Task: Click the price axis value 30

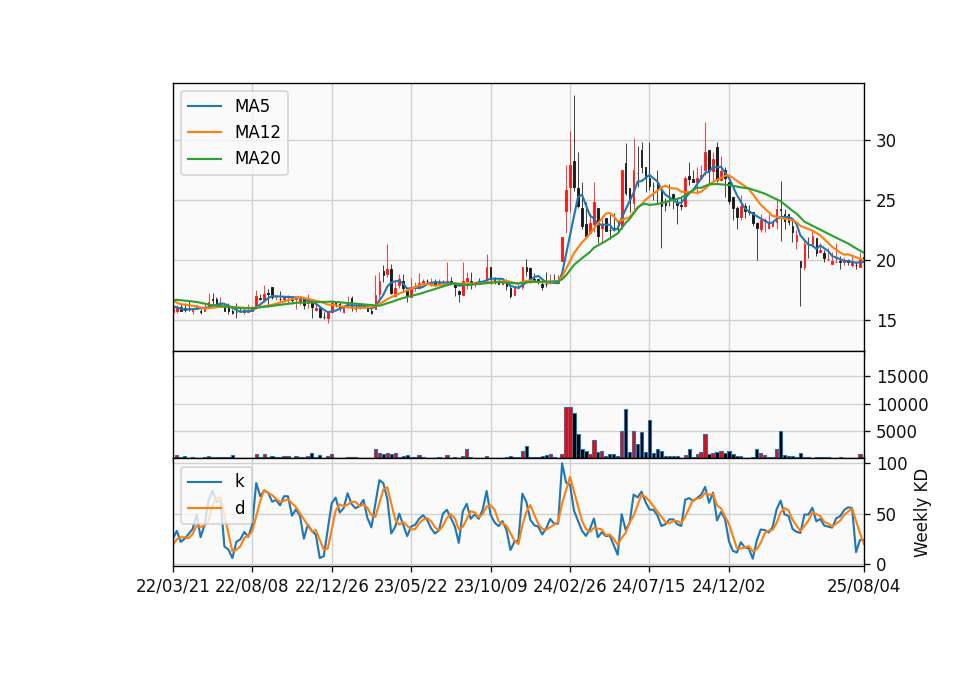Action: [x=886, y=141]
